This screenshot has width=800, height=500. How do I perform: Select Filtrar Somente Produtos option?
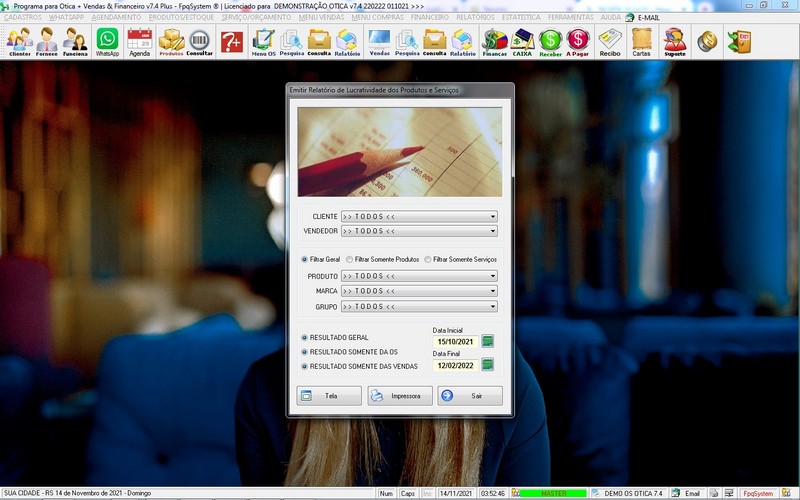click(x=349, y=259)
